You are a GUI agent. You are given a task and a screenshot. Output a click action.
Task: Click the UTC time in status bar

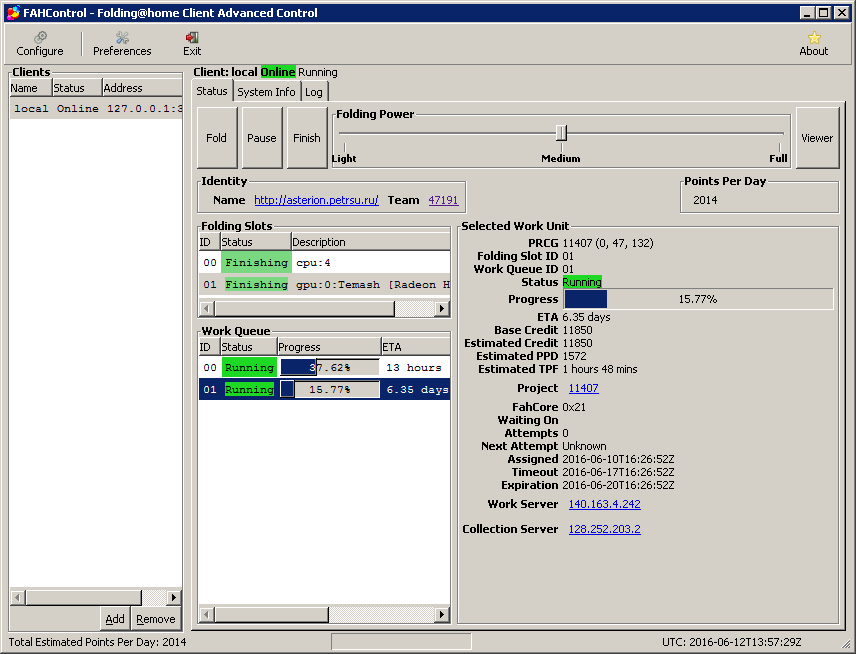click(x=732, y=642)
